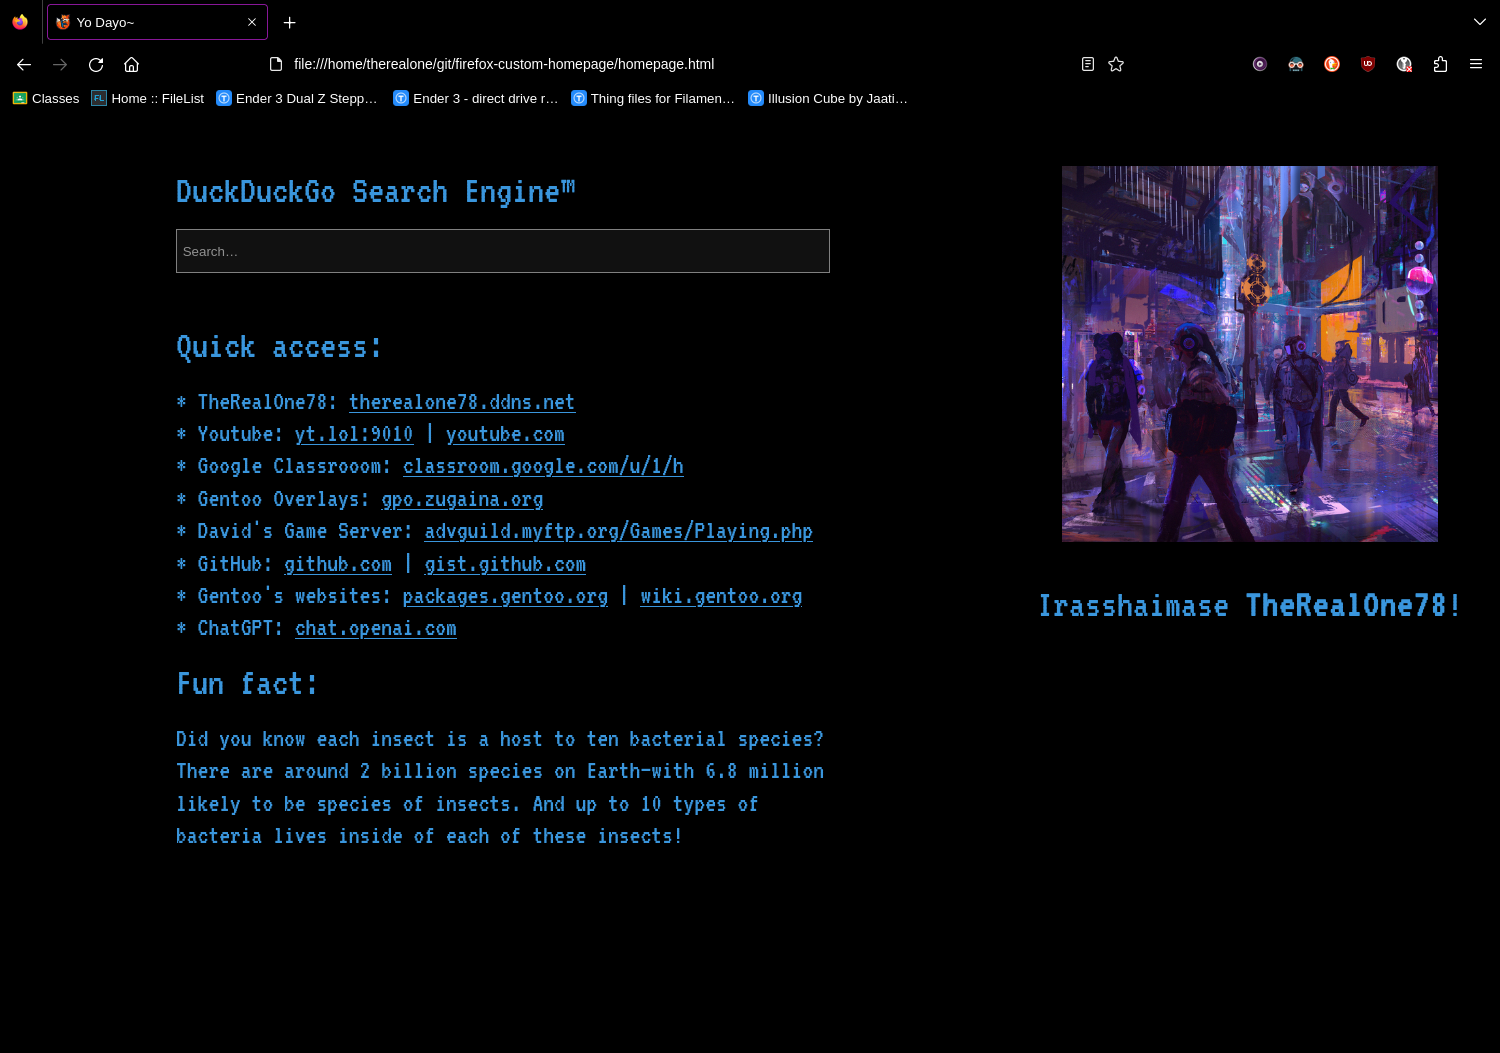Follow the therealone78.ddns.net link
This screenshot has width=1500, height=1053.
coord(462,402)
